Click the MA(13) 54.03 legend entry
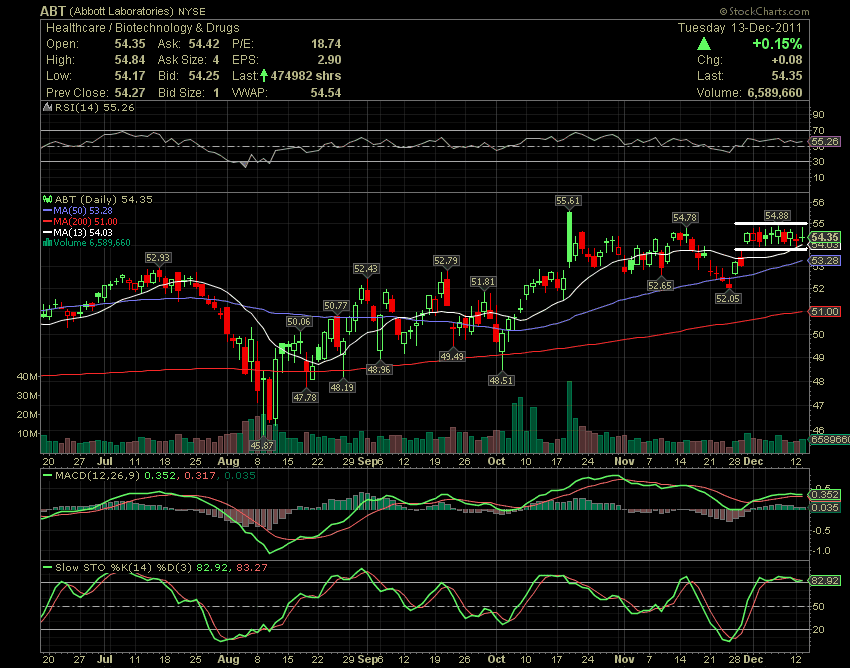 click(x=78, y=232)
